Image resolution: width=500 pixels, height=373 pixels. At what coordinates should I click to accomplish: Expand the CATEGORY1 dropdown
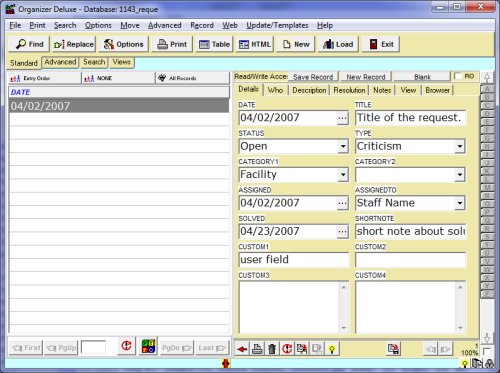(343, 175)
